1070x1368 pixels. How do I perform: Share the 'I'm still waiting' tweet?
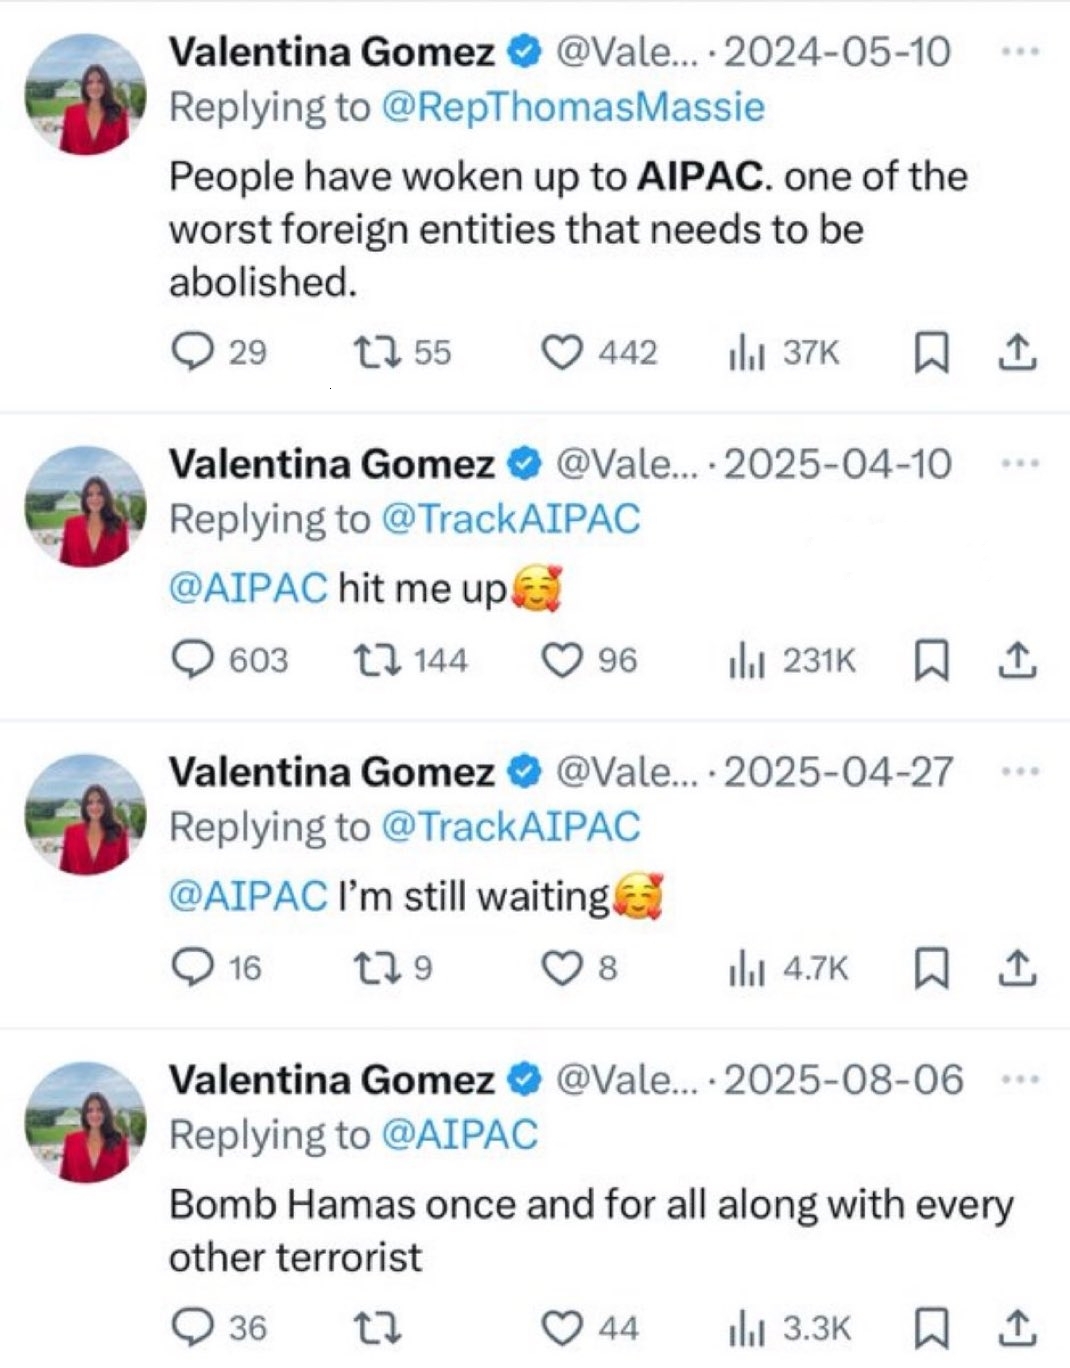[1017, 968]
